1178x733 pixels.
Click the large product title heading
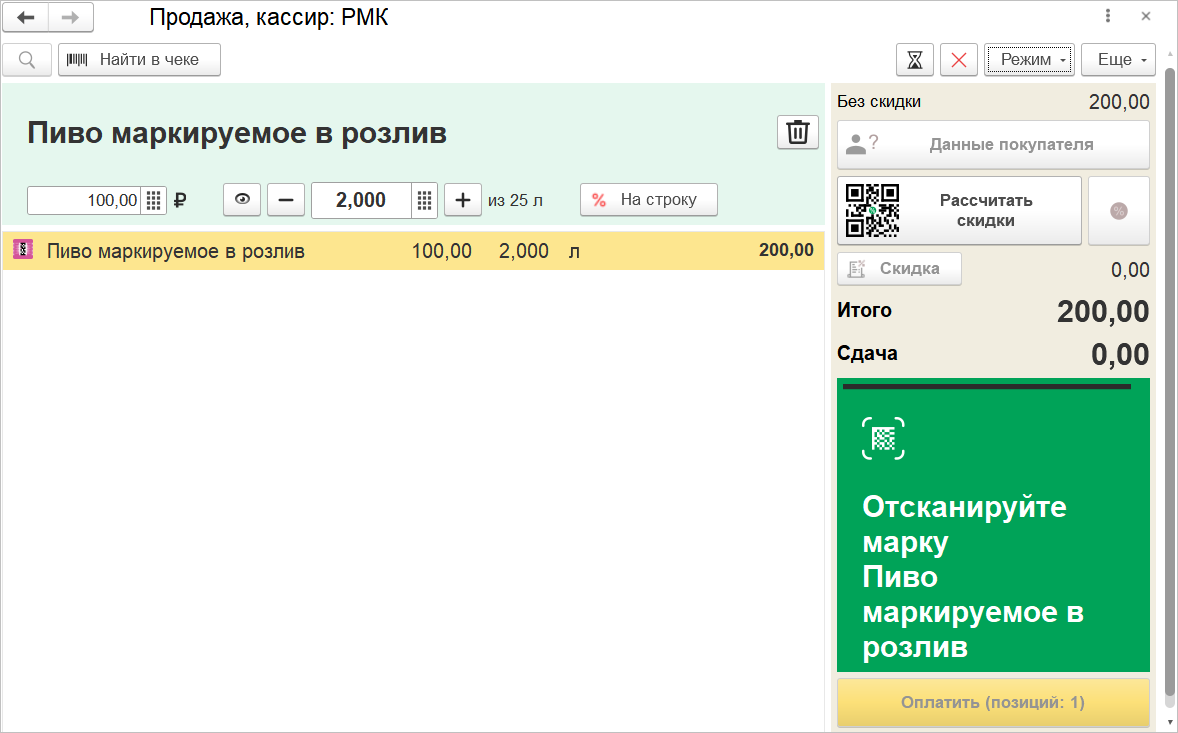click(x=237, y=134)
